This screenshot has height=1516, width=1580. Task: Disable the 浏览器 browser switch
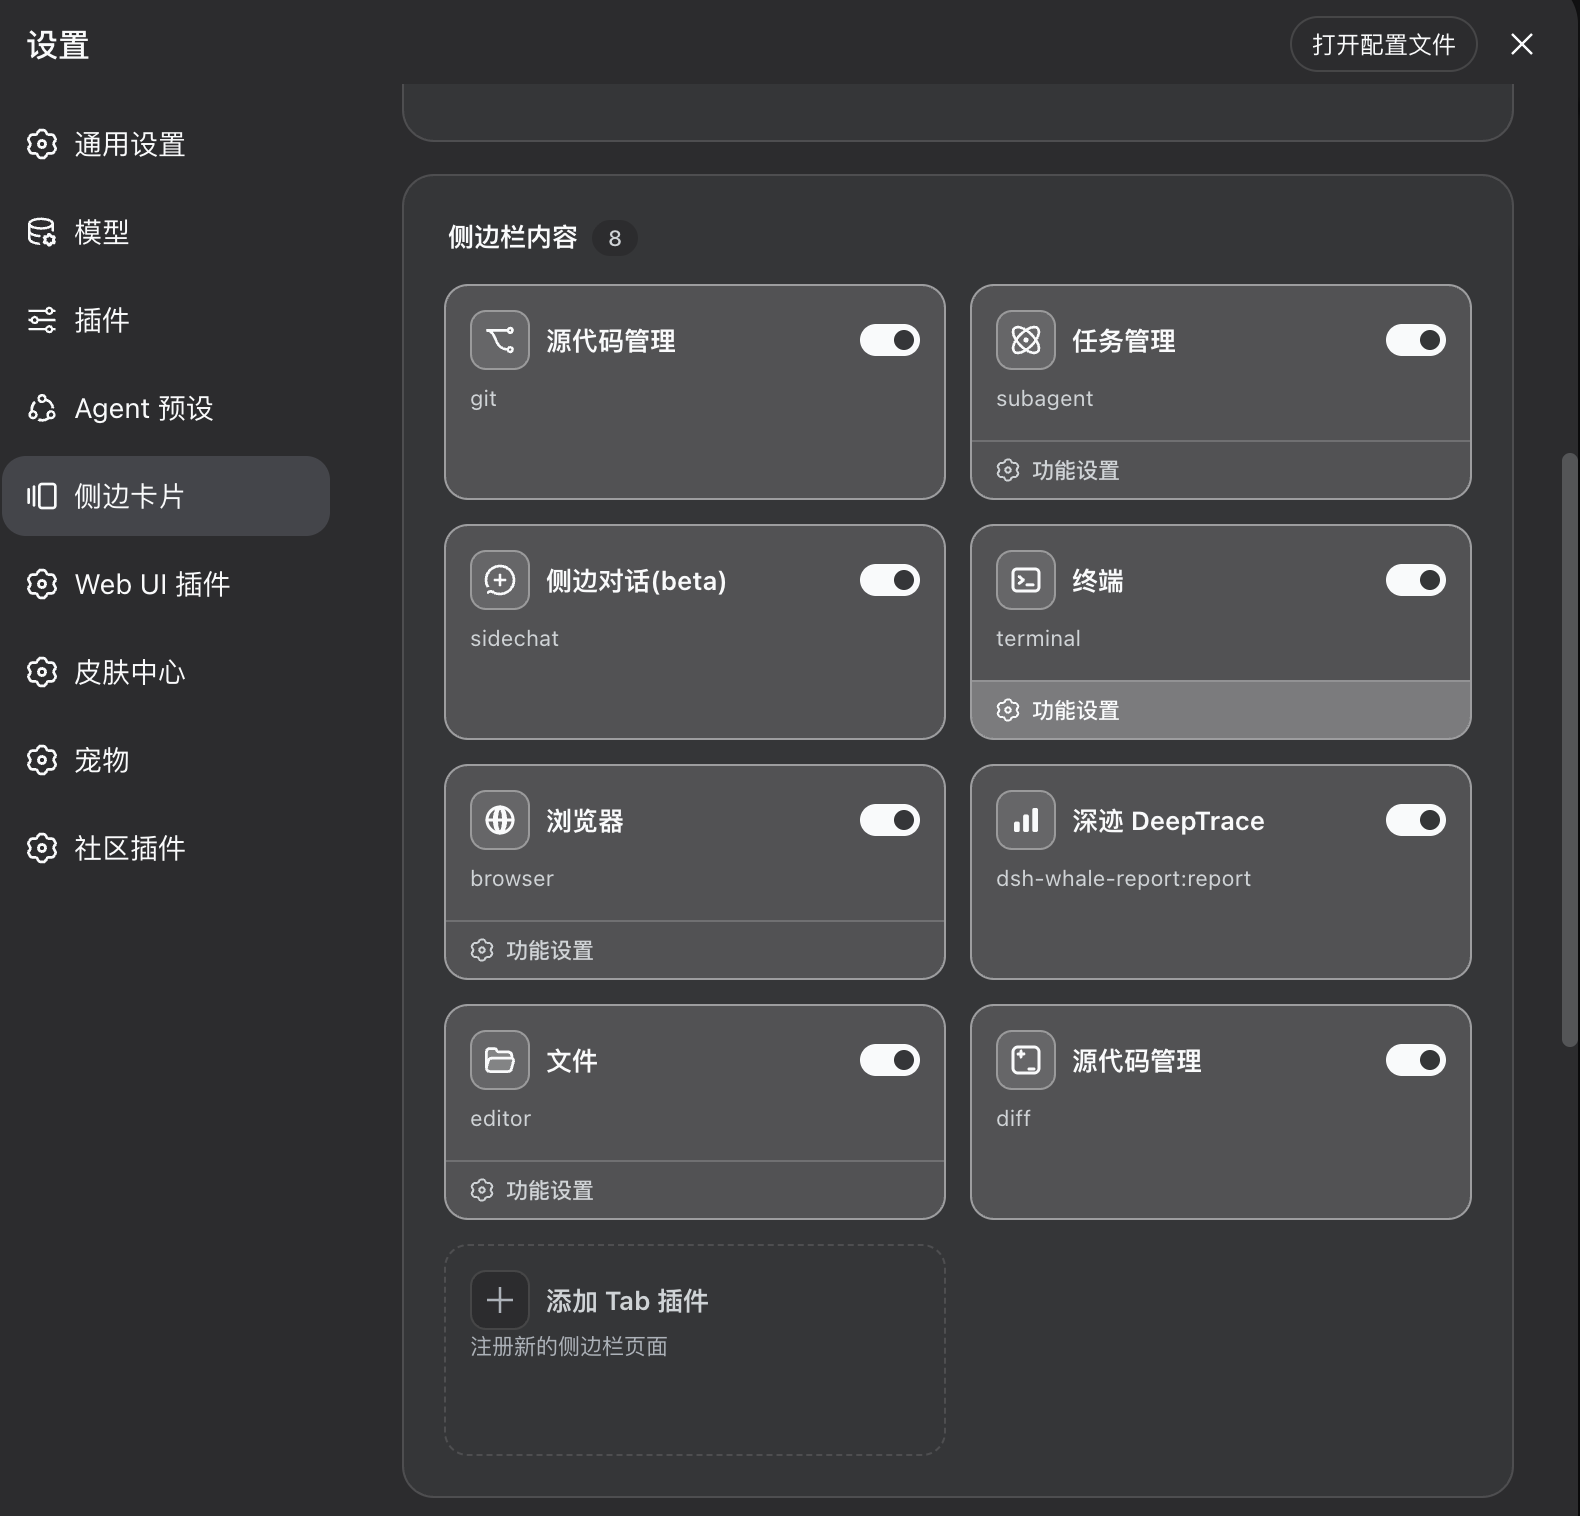pos(890,820)
